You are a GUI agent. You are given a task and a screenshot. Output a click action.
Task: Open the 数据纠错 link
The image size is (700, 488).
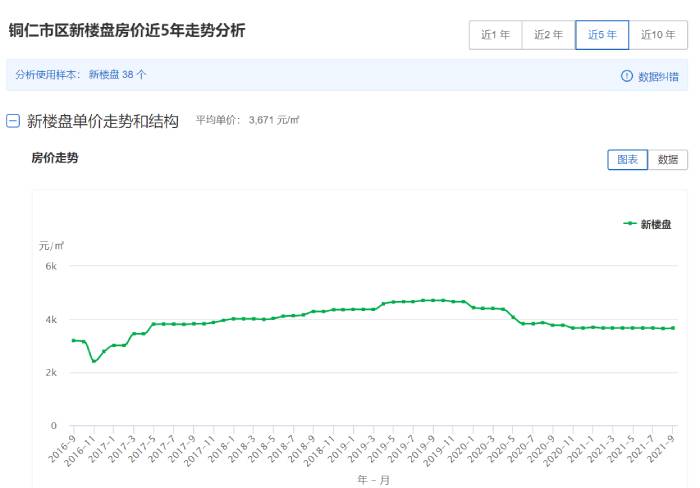pyautogui.click(x=658, y=76)
